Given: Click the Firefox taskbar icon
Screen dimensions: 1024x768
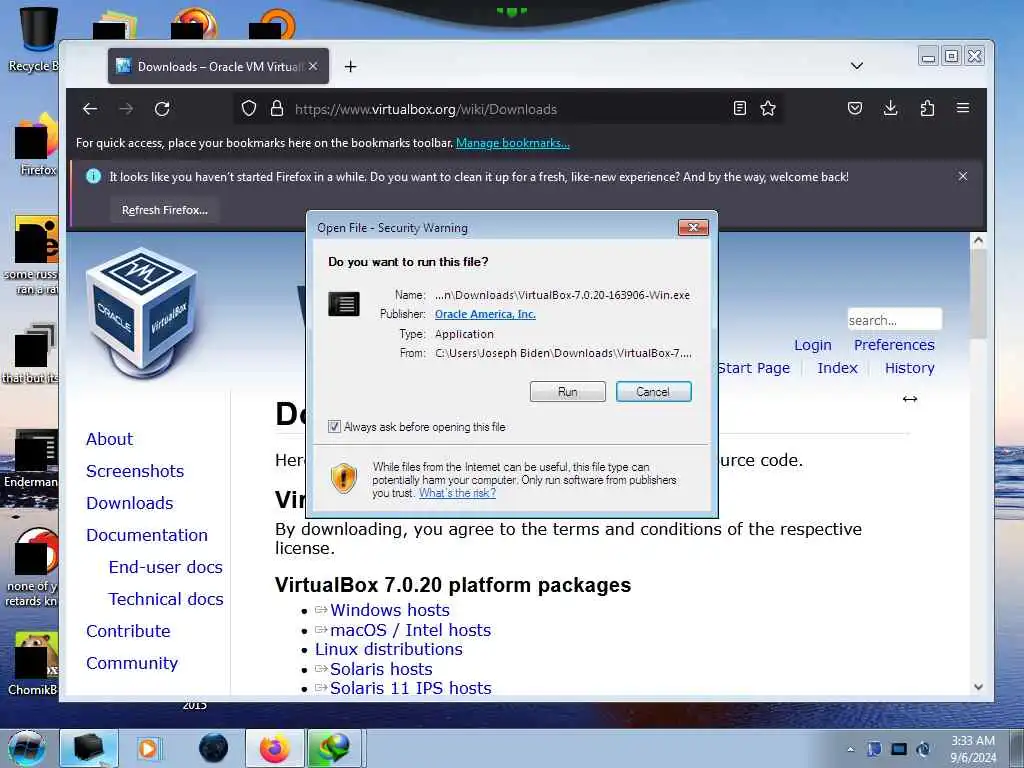Looking at the screenshot, I should (x=275, y=748).
